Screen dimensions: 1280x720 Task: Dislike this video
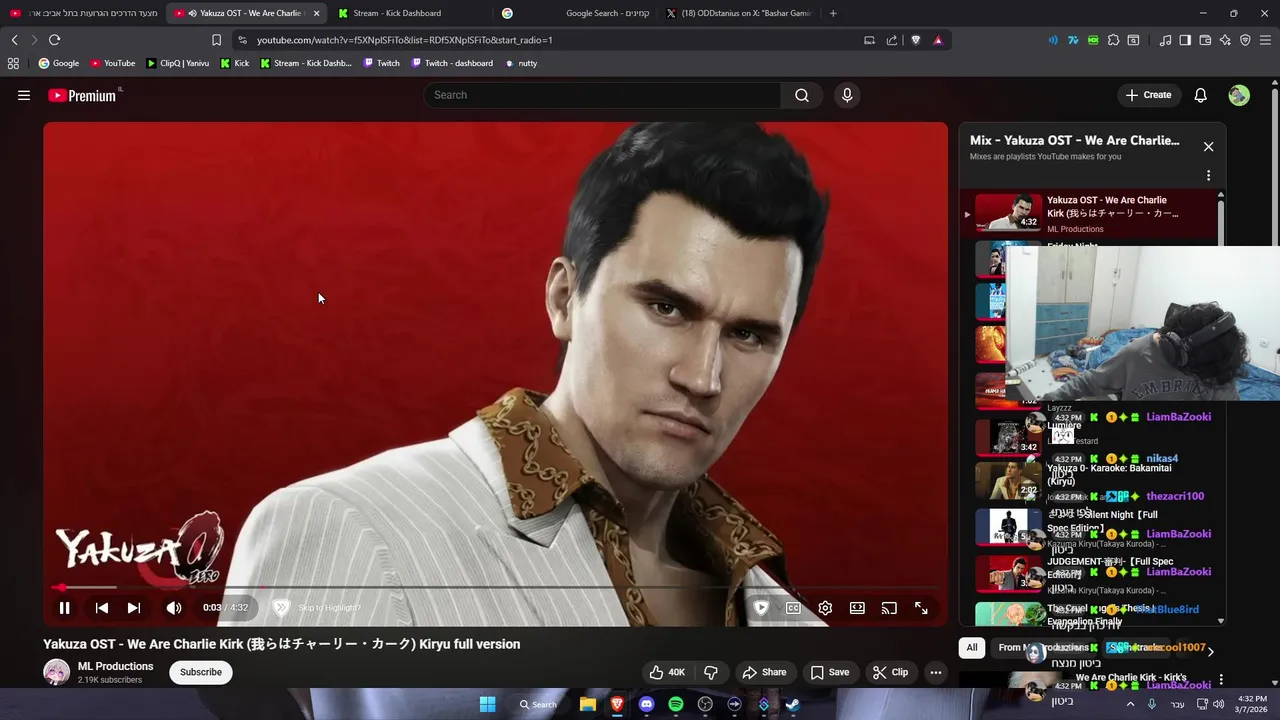click(711, 672)
